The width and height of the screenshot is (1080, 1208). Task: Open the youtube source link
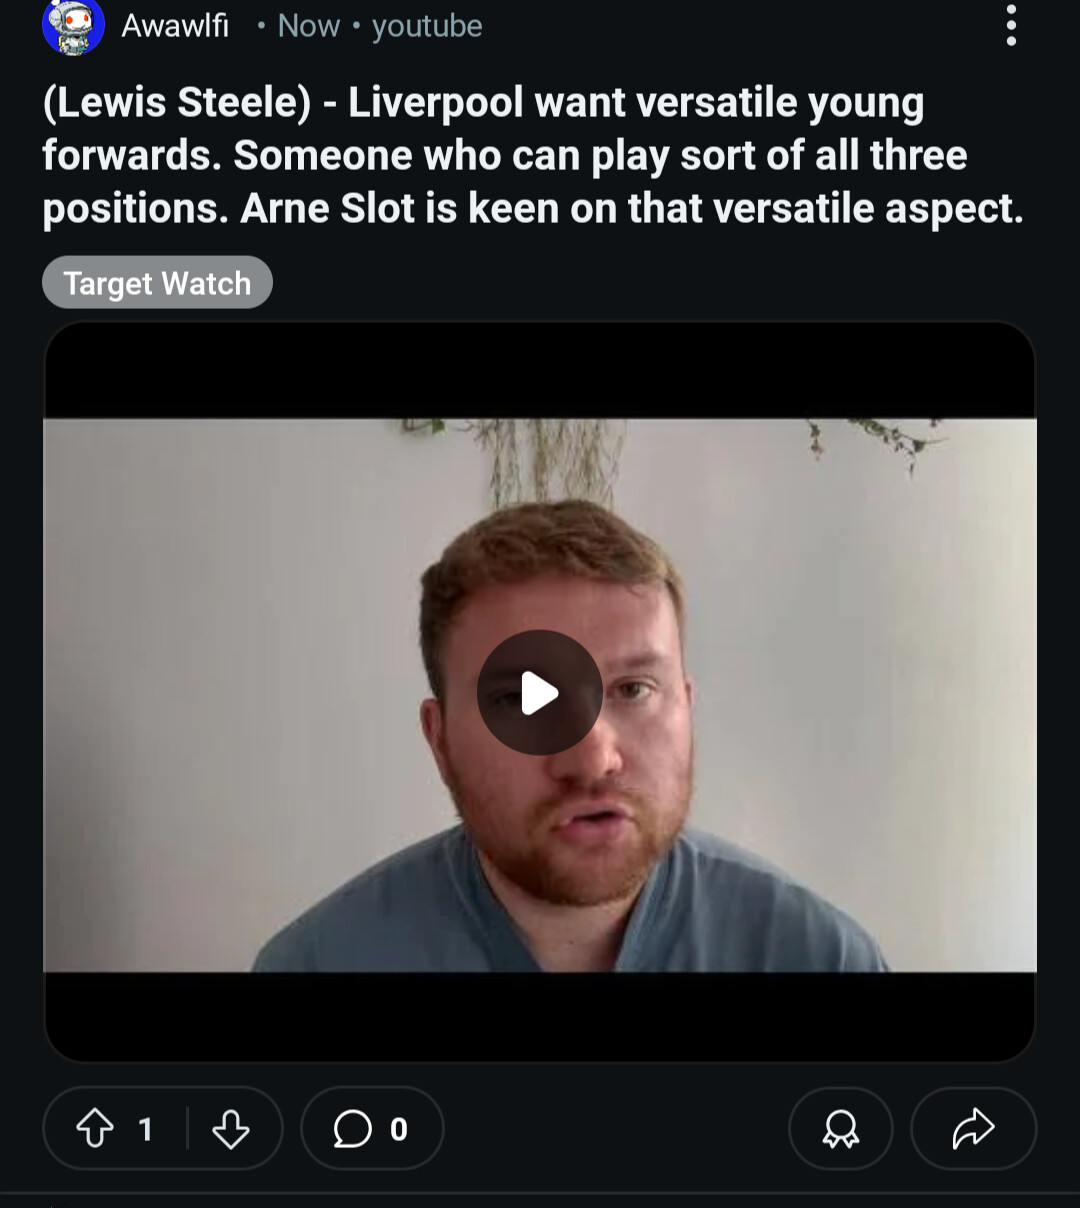click(427, 26)
